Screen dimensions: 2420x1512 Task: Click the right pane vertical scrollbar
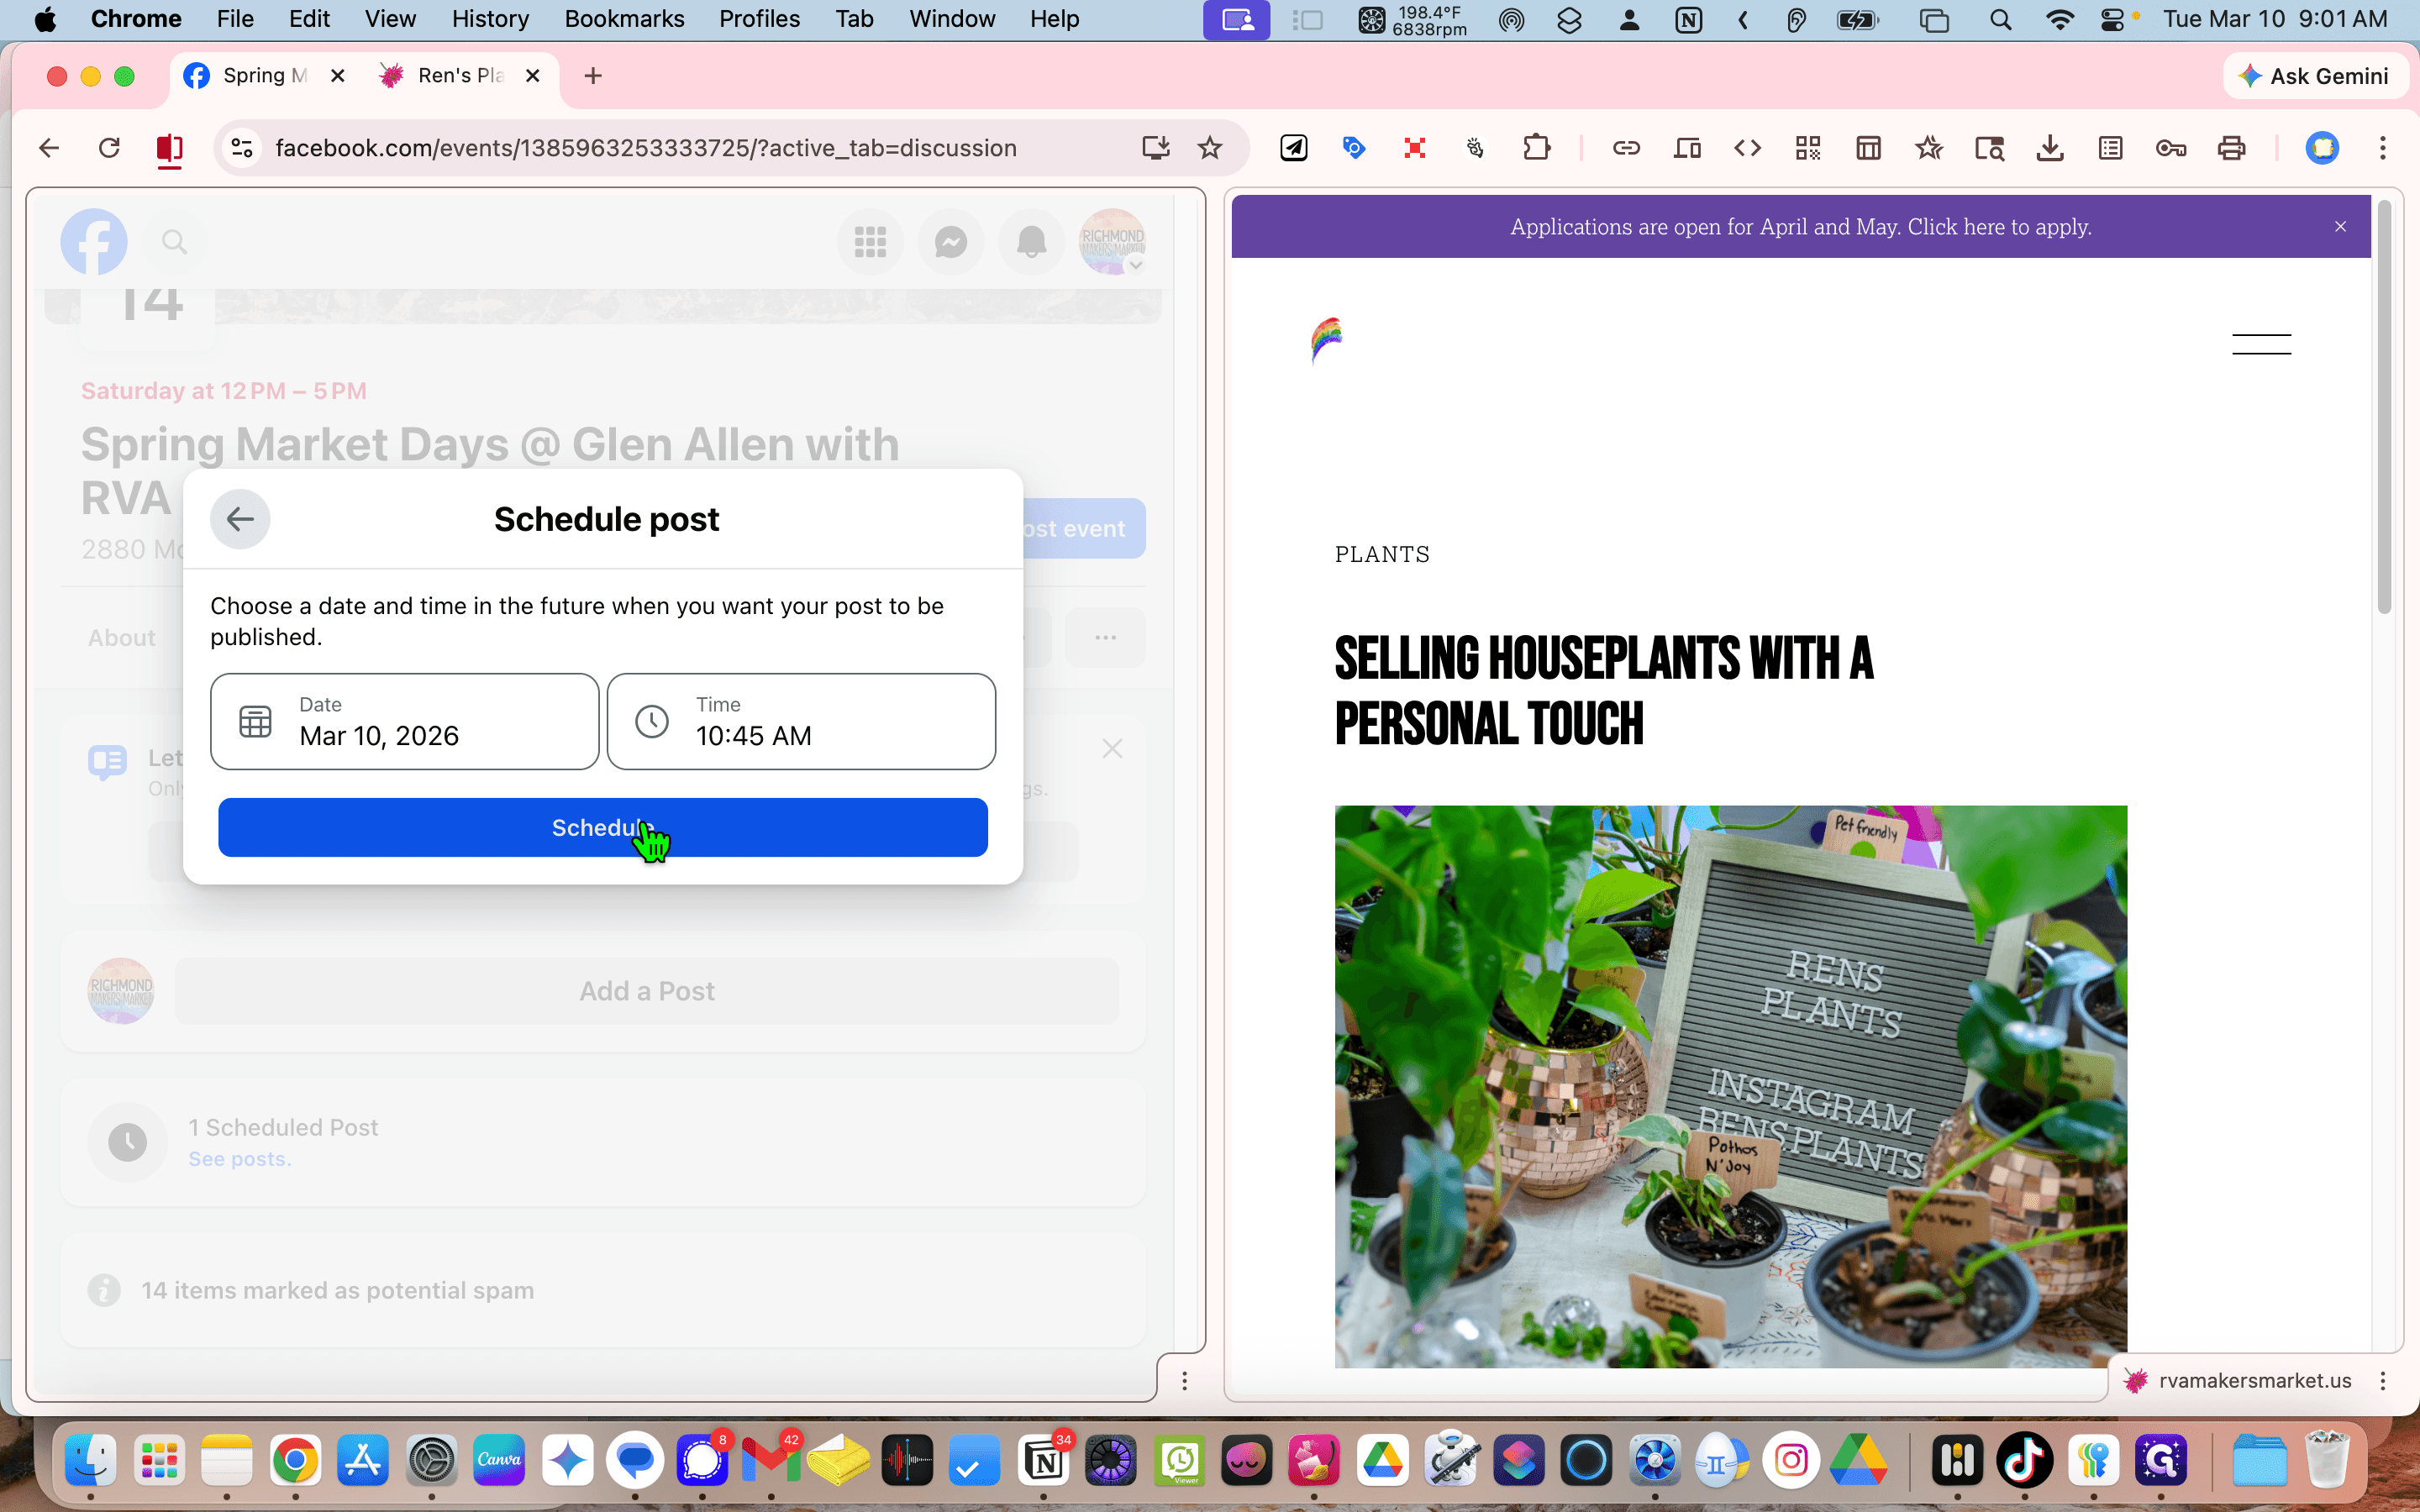coord(2384,408)
